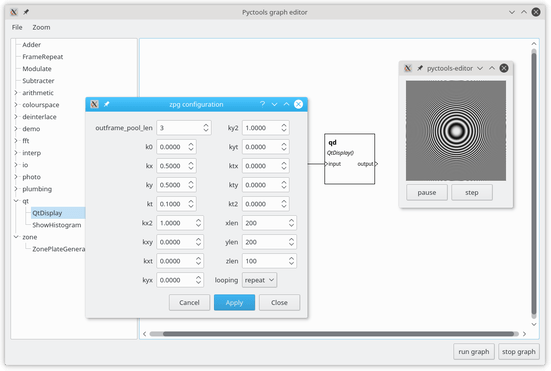Expand the io tree node
551x371 pixels.
tap(16, 165)
